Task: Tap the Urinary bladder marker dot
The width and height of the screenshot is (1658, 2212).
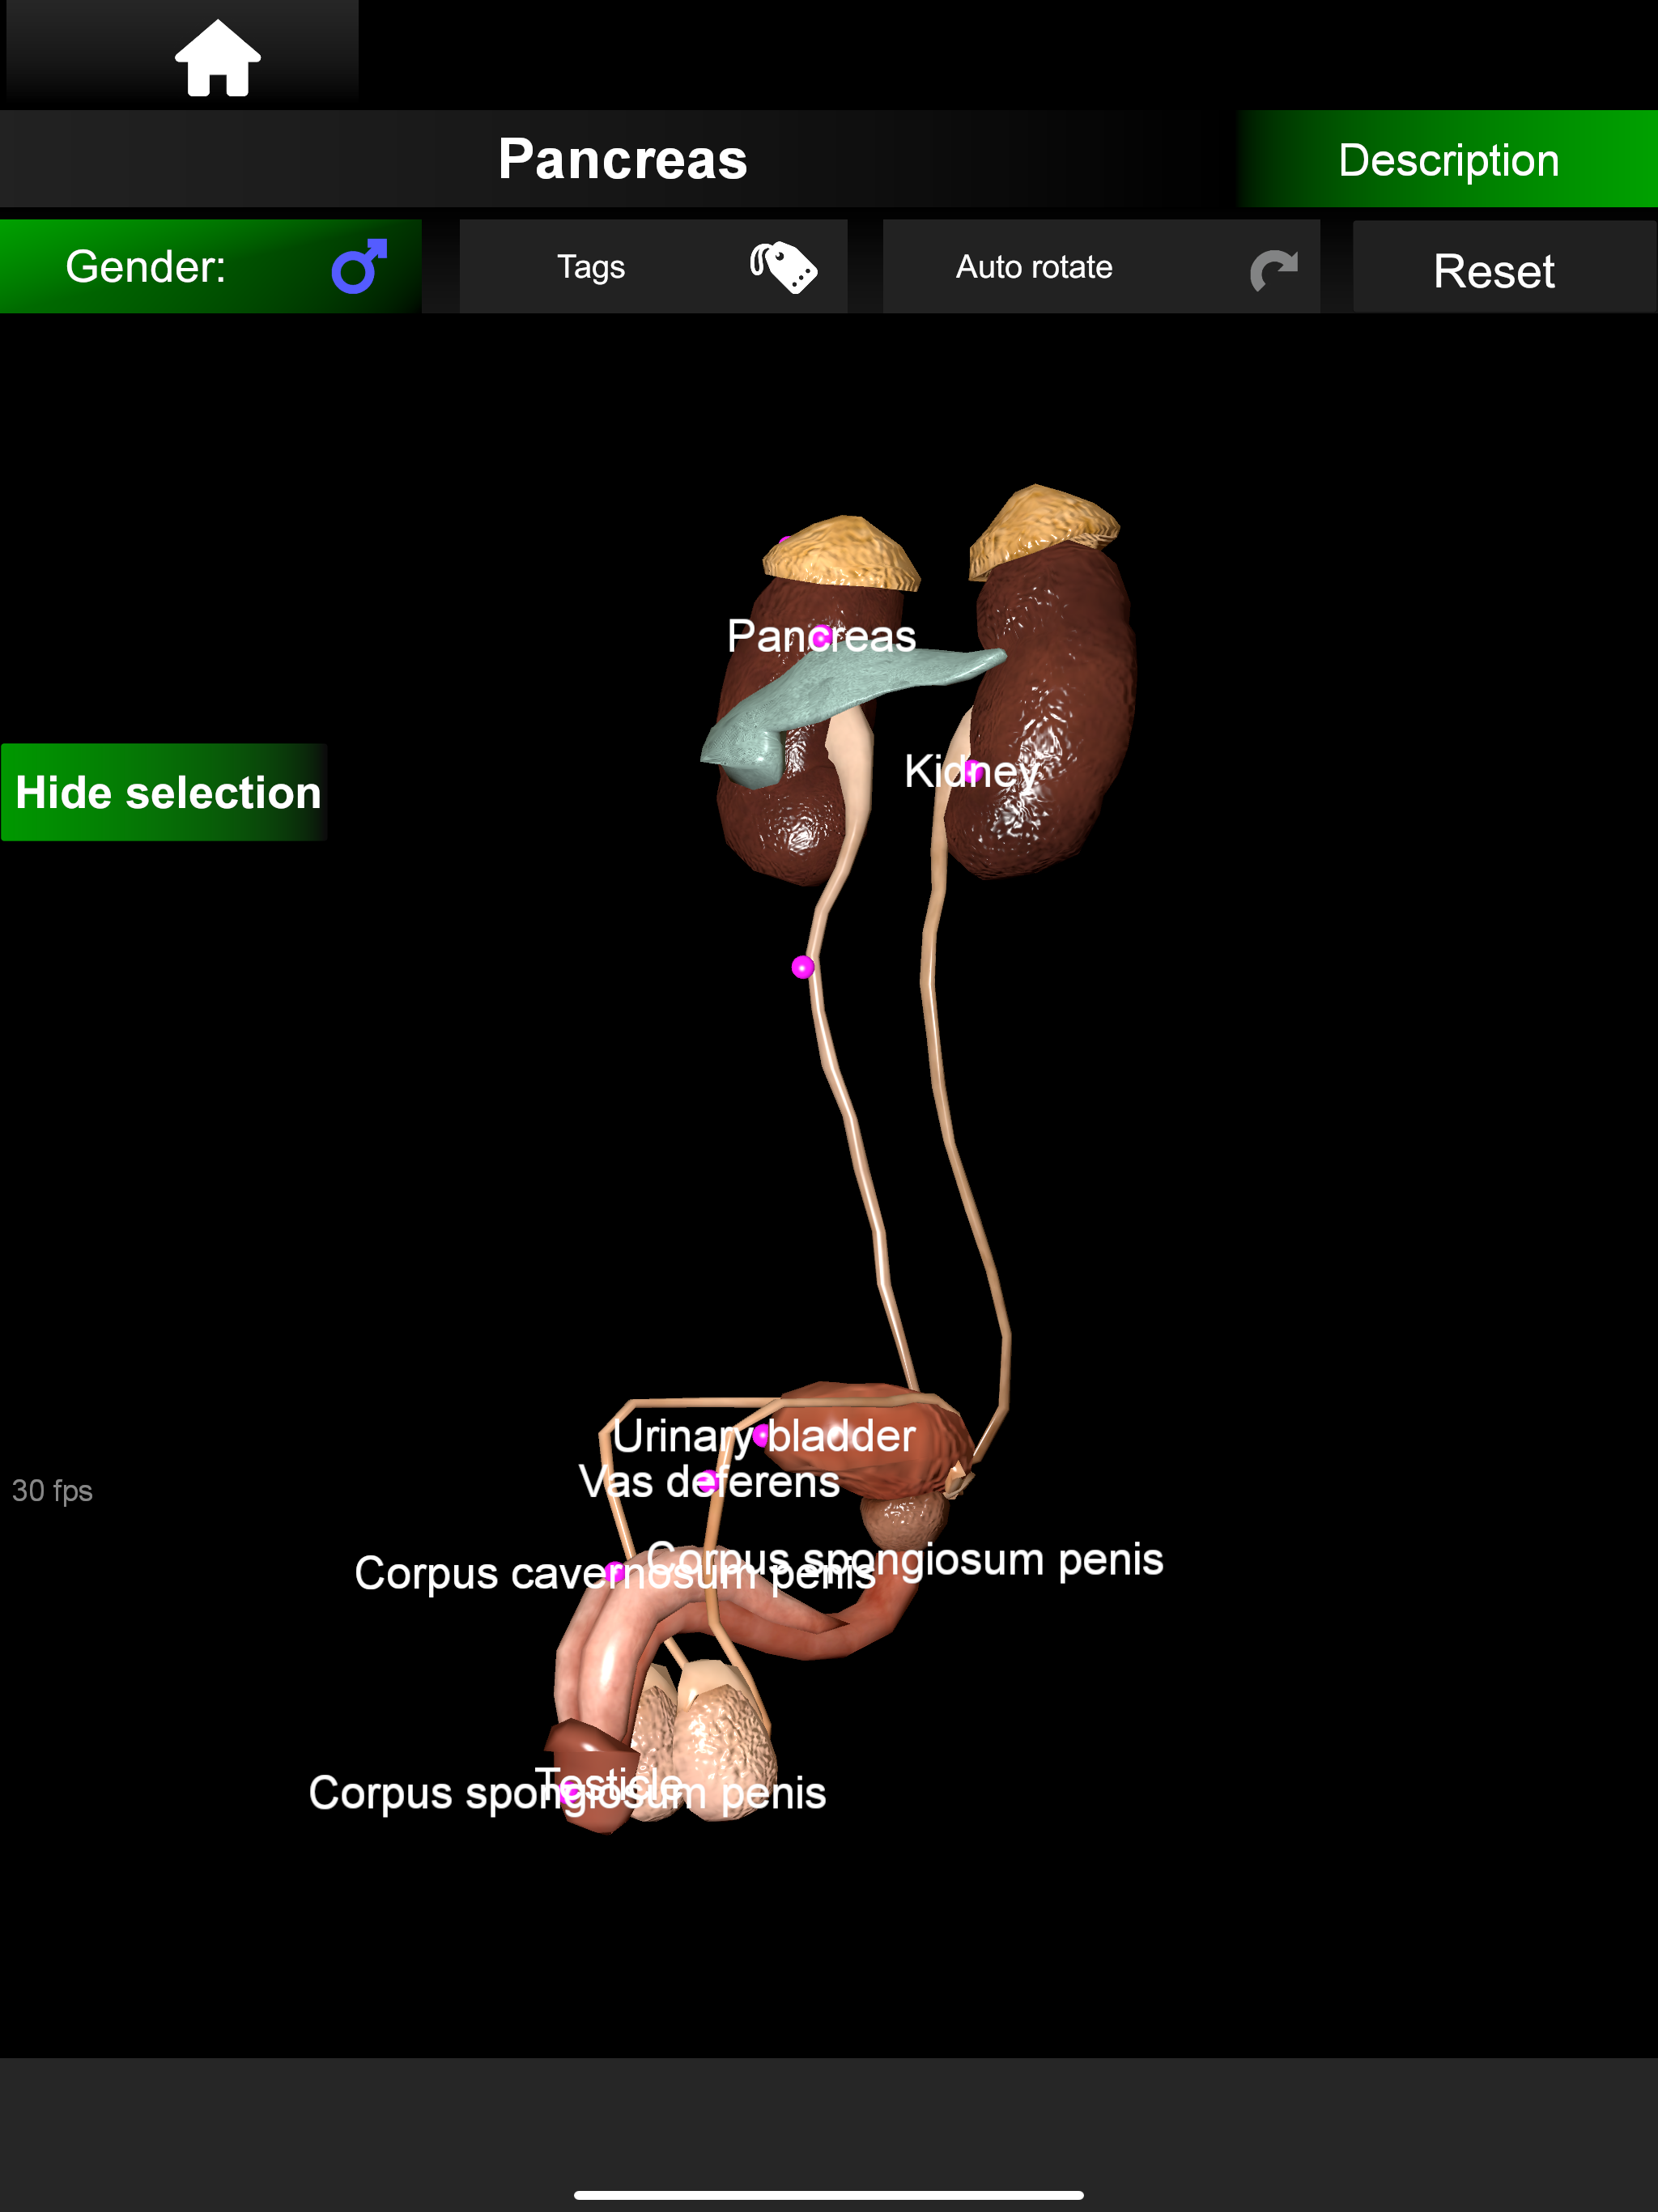Action: 762,1436
